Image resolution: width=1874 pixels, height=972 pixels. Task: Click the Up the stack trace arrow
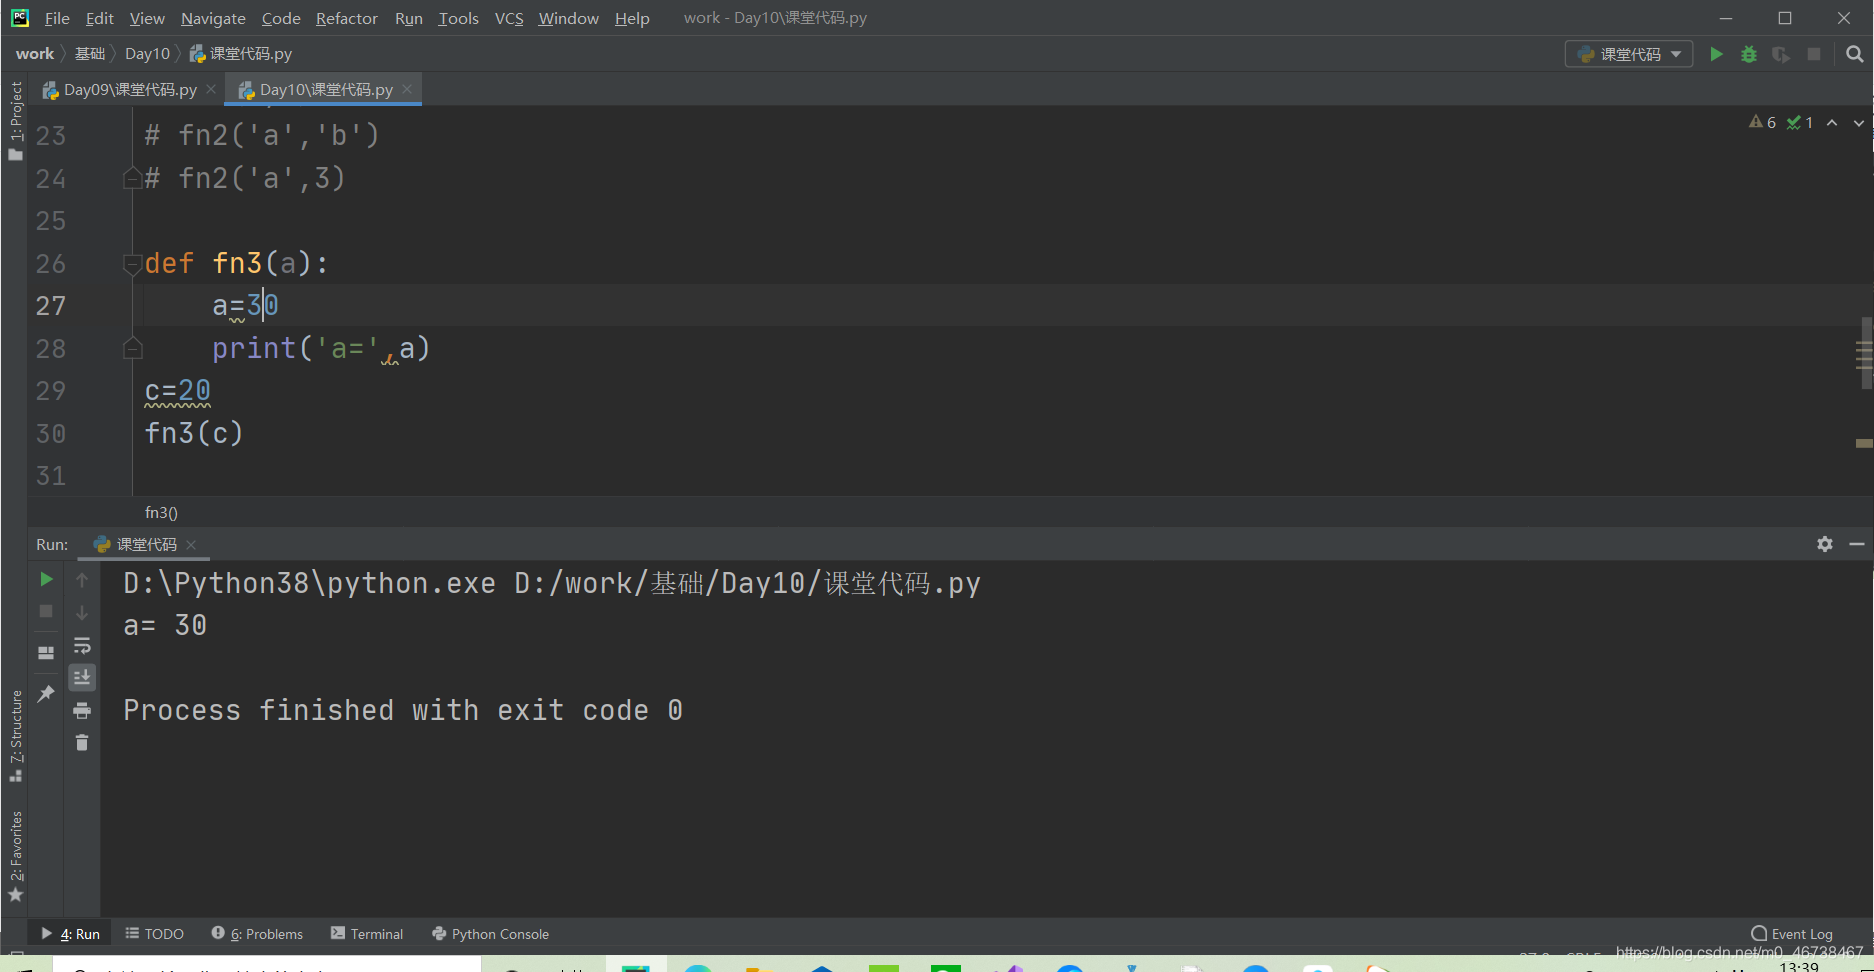(82, 580)
